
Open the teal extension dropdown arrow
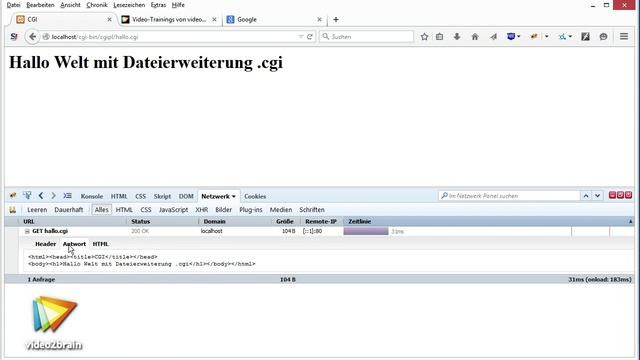coord(570,37)
